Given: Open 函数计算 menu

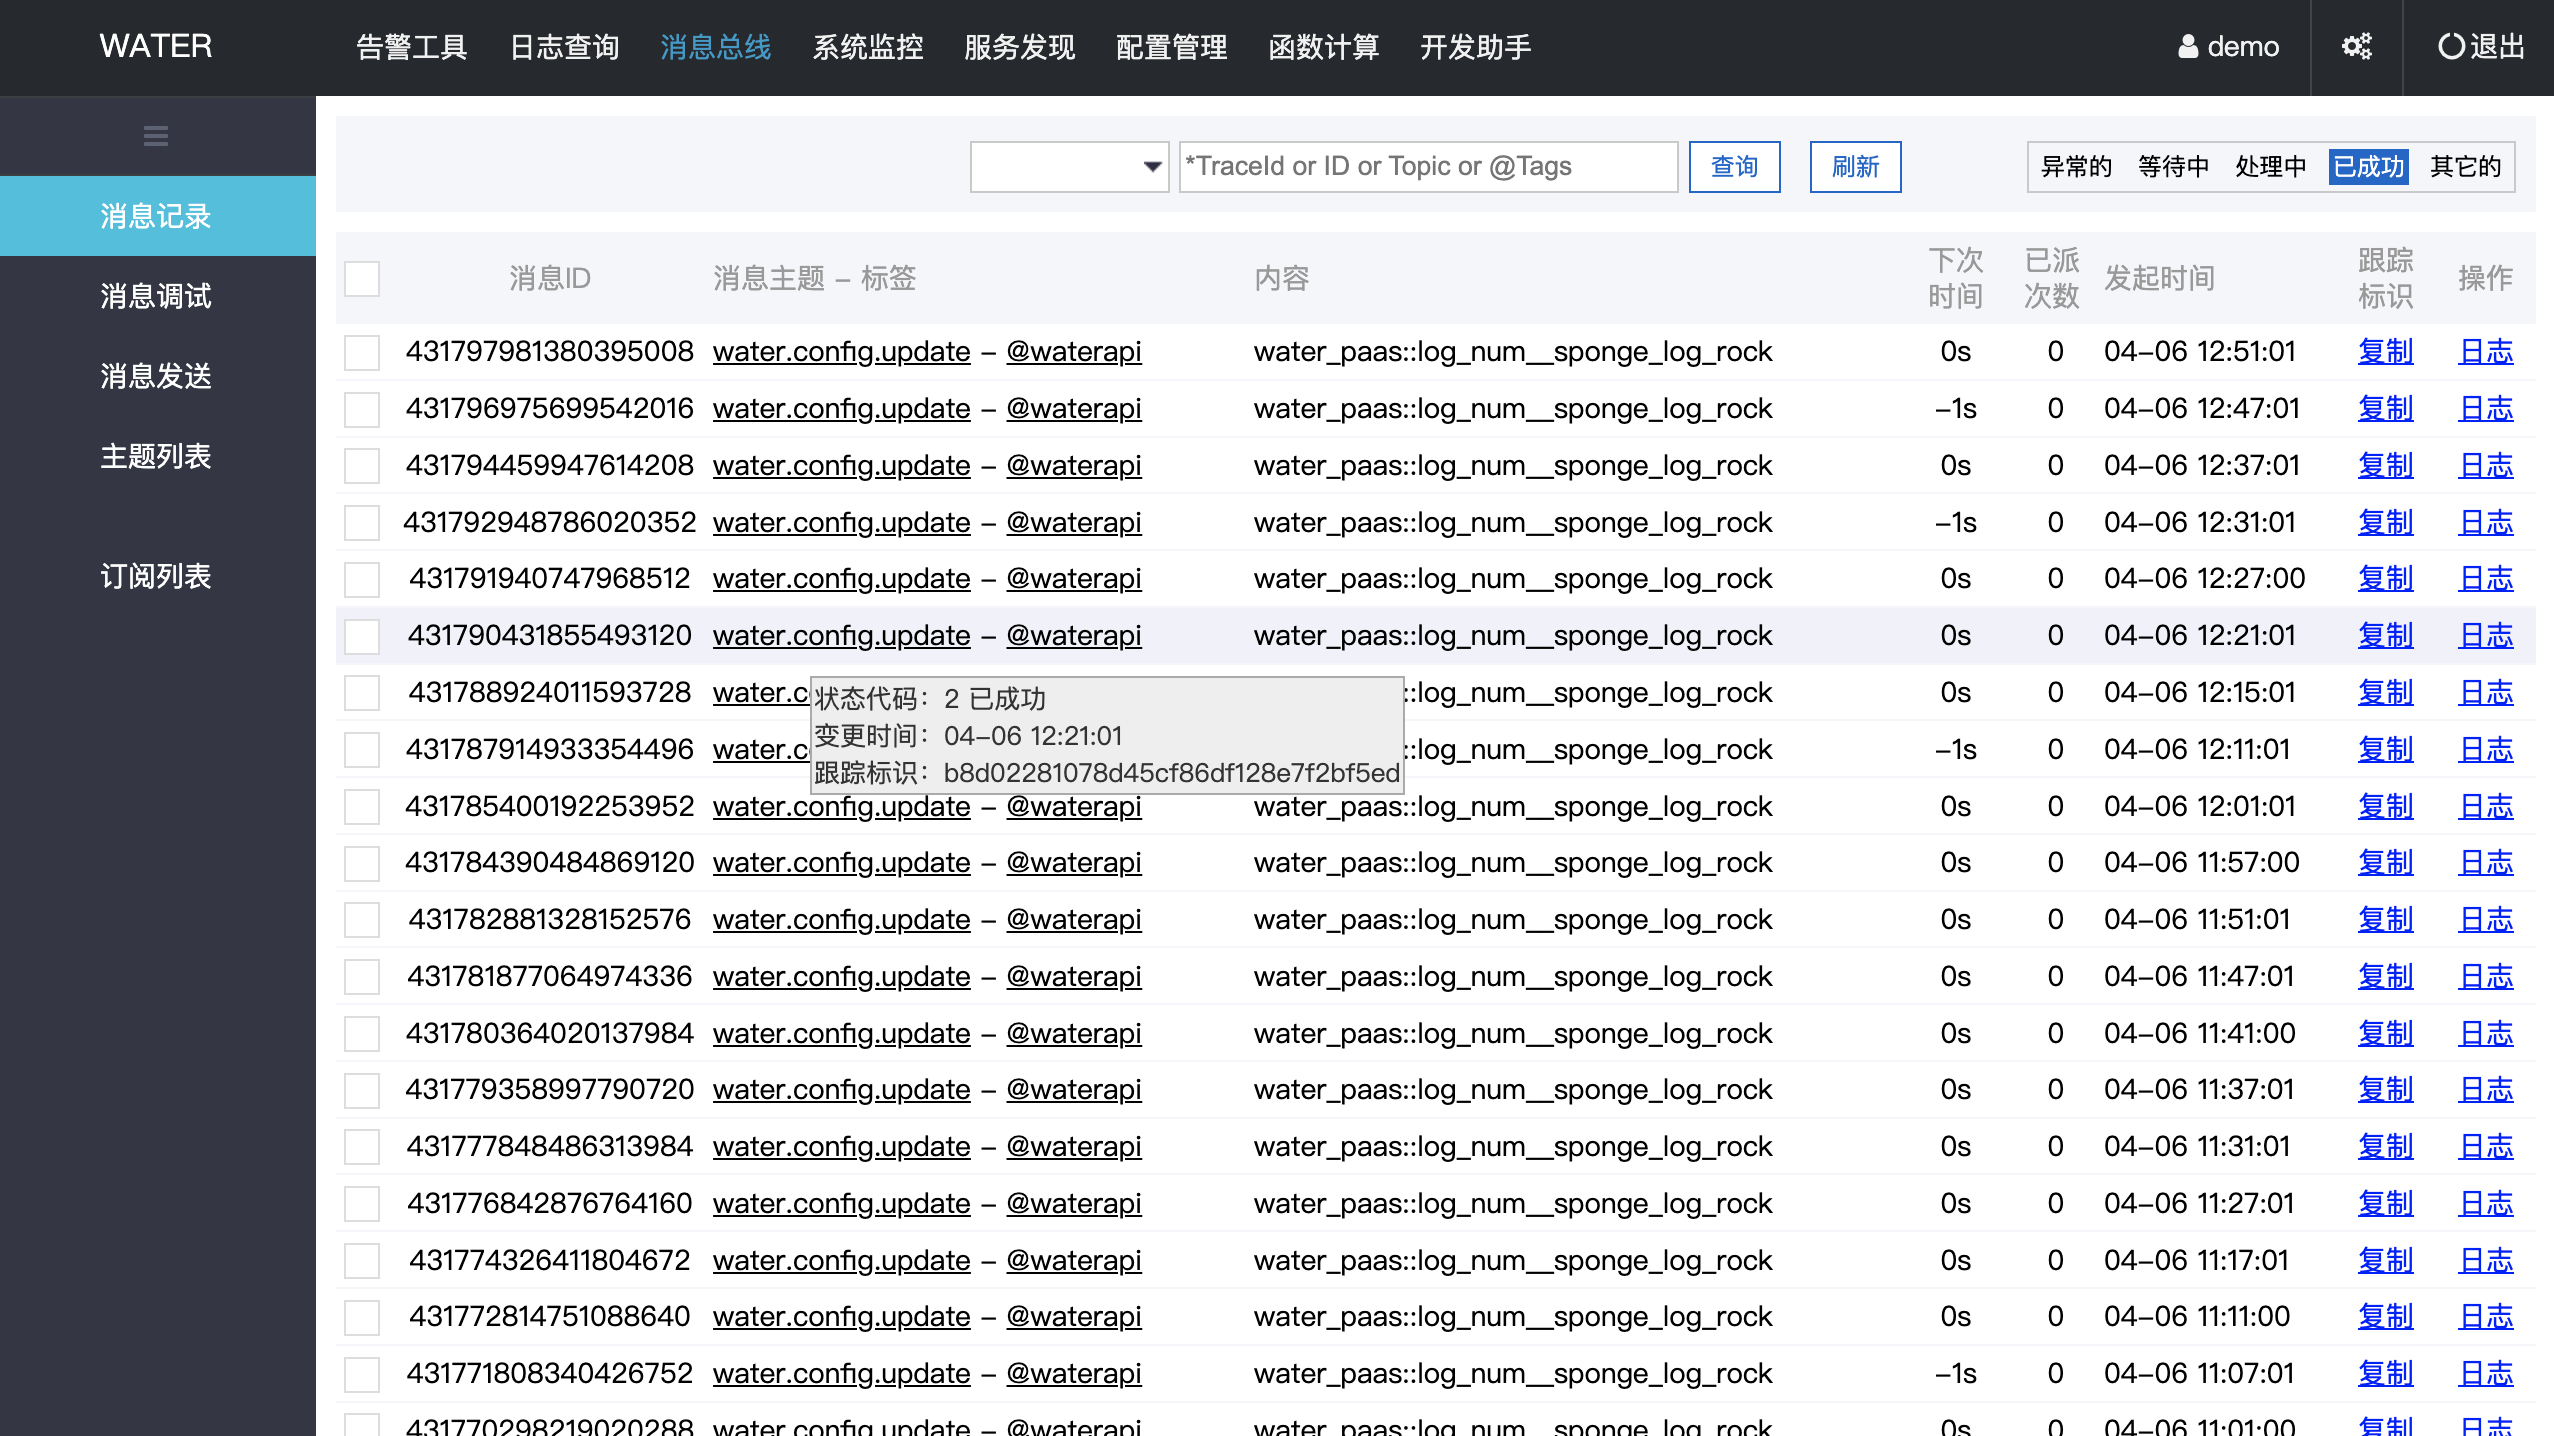Looking at the screenshot, I should pos(1324,47).
